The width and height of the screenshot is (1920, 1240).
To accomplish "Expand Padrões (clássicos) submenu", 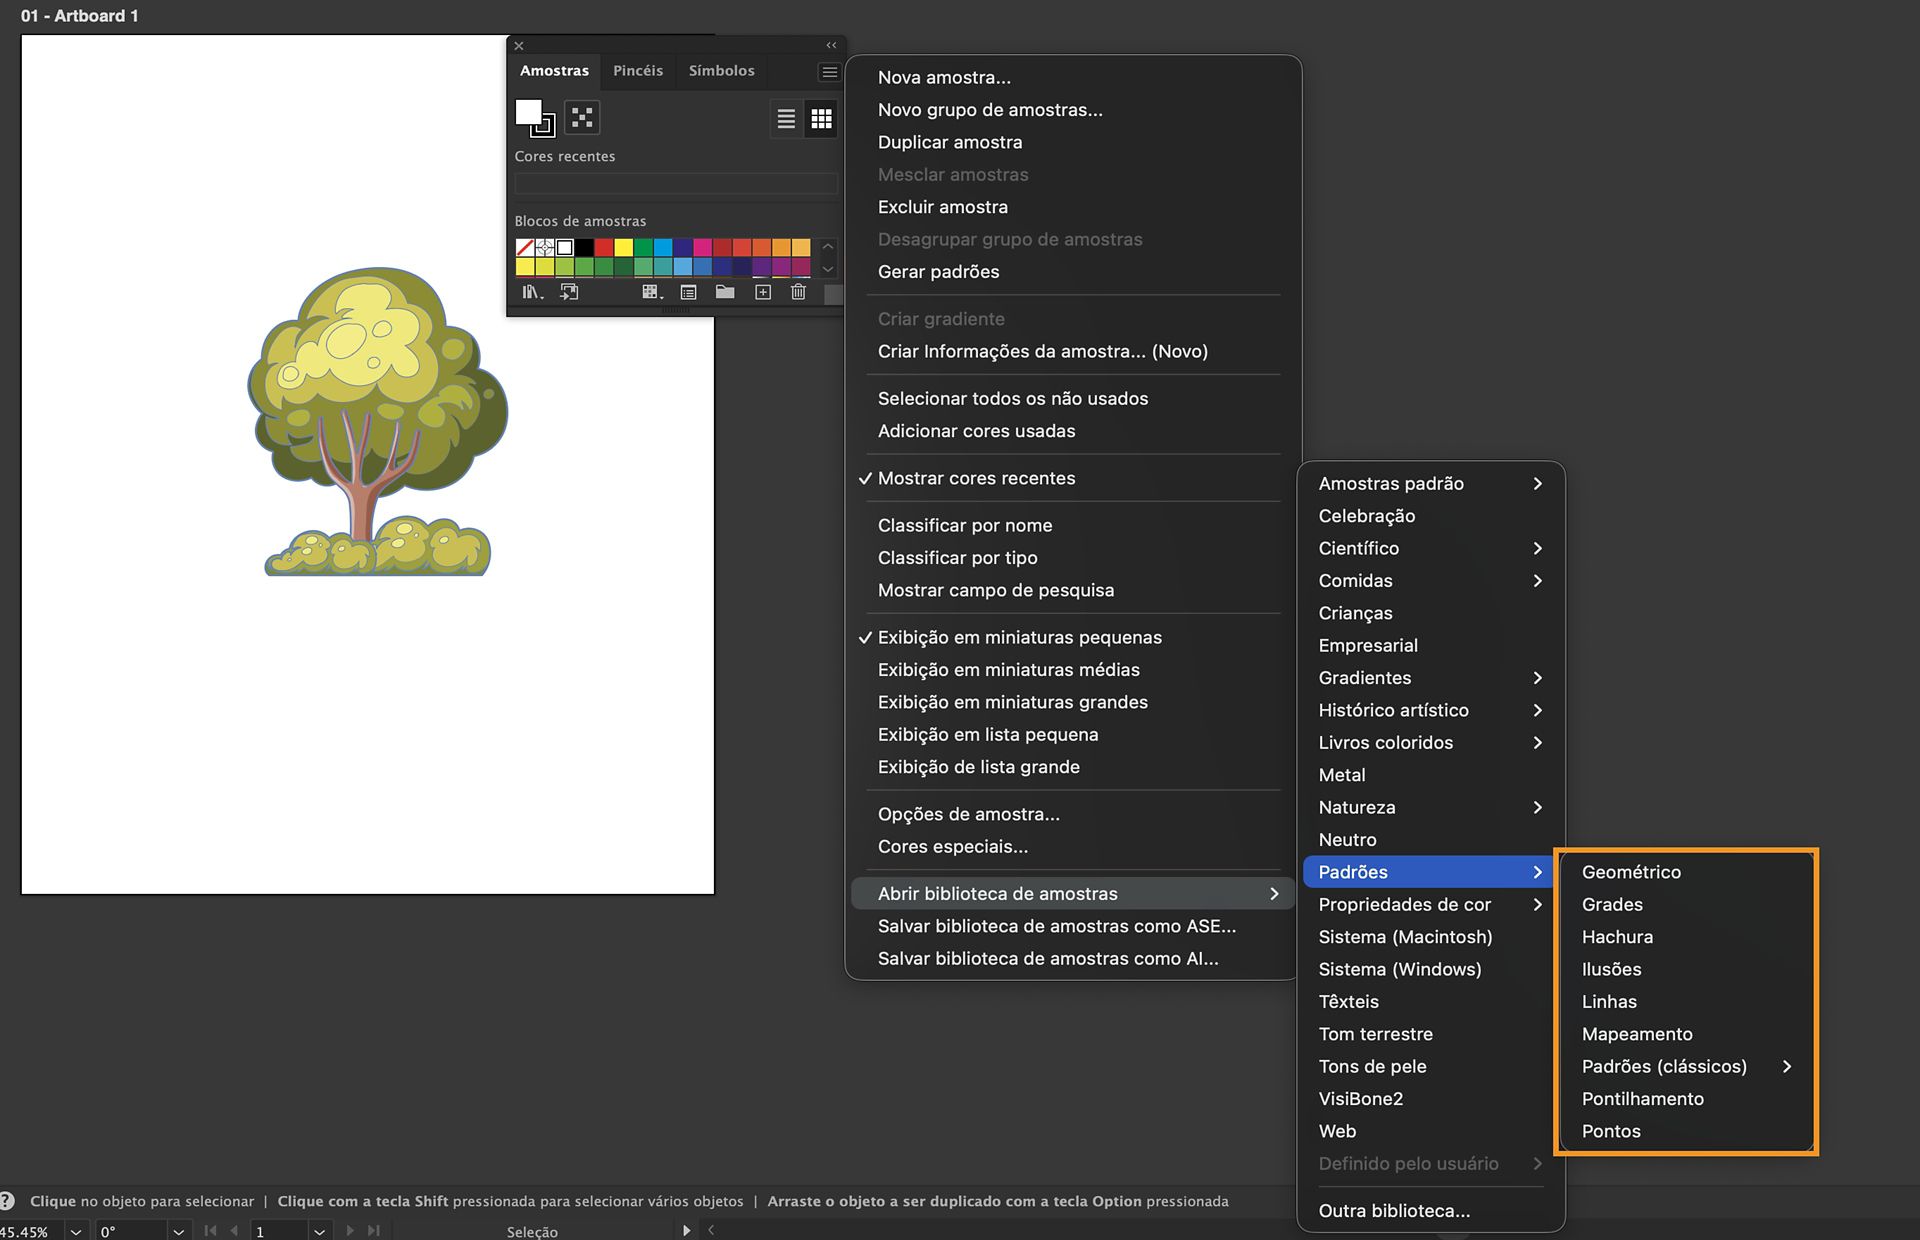I will pyautogui.click(x=1687, y=1066).
